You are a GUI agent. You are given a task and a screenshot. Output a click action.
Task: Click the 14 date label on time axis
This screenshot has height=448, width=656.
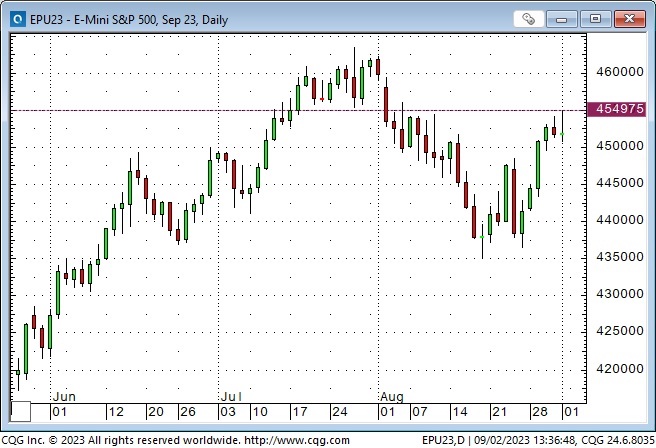[460, 412]
